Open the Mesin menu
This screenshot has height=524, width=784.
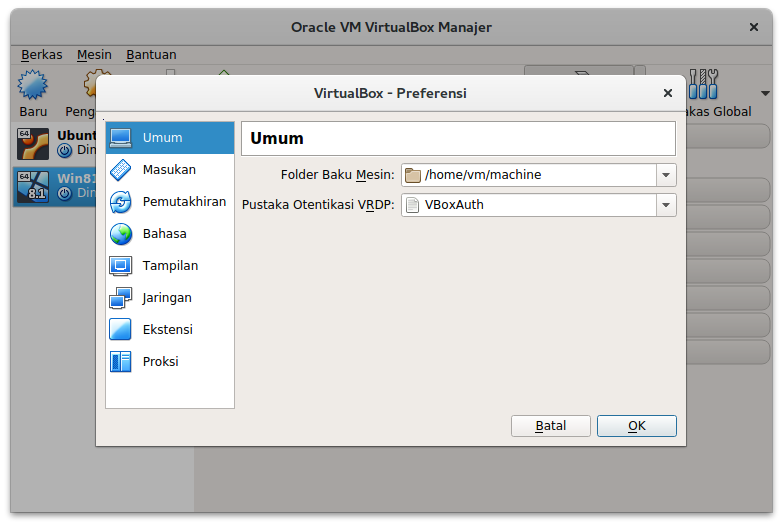(94, 54)
